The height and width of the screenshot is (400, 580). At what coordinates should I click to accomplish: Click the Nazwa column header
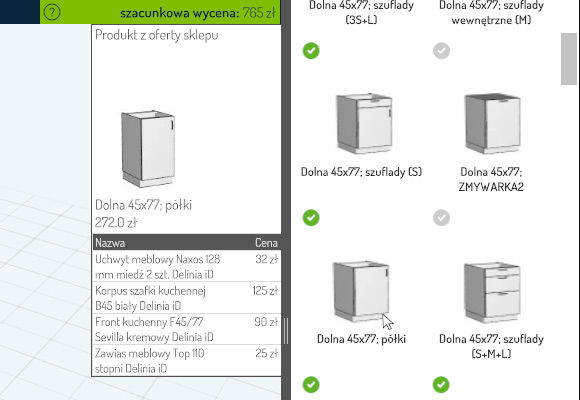coord(110,243)
